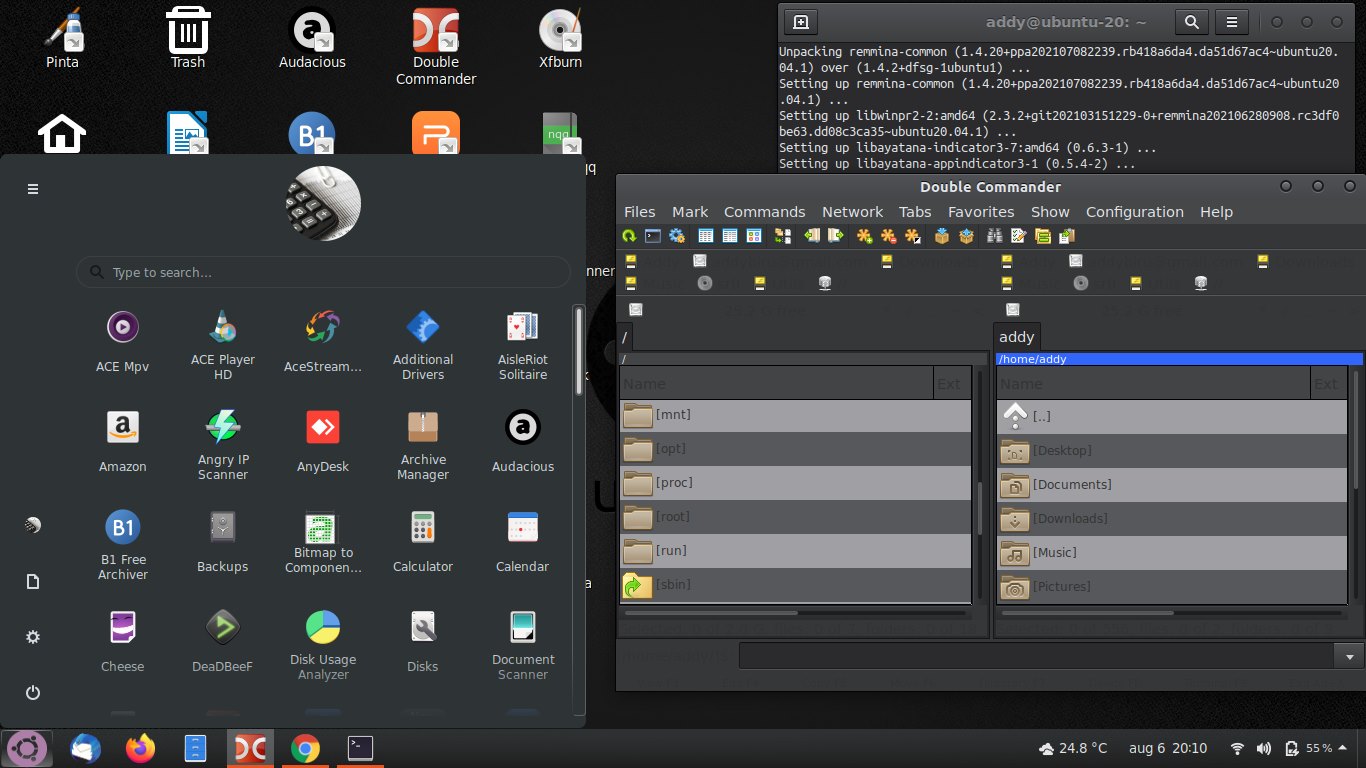This screenshot has width=1366, height=768.
Task: Open options via the blue gear toolbar icon
Action: point(677,236)
